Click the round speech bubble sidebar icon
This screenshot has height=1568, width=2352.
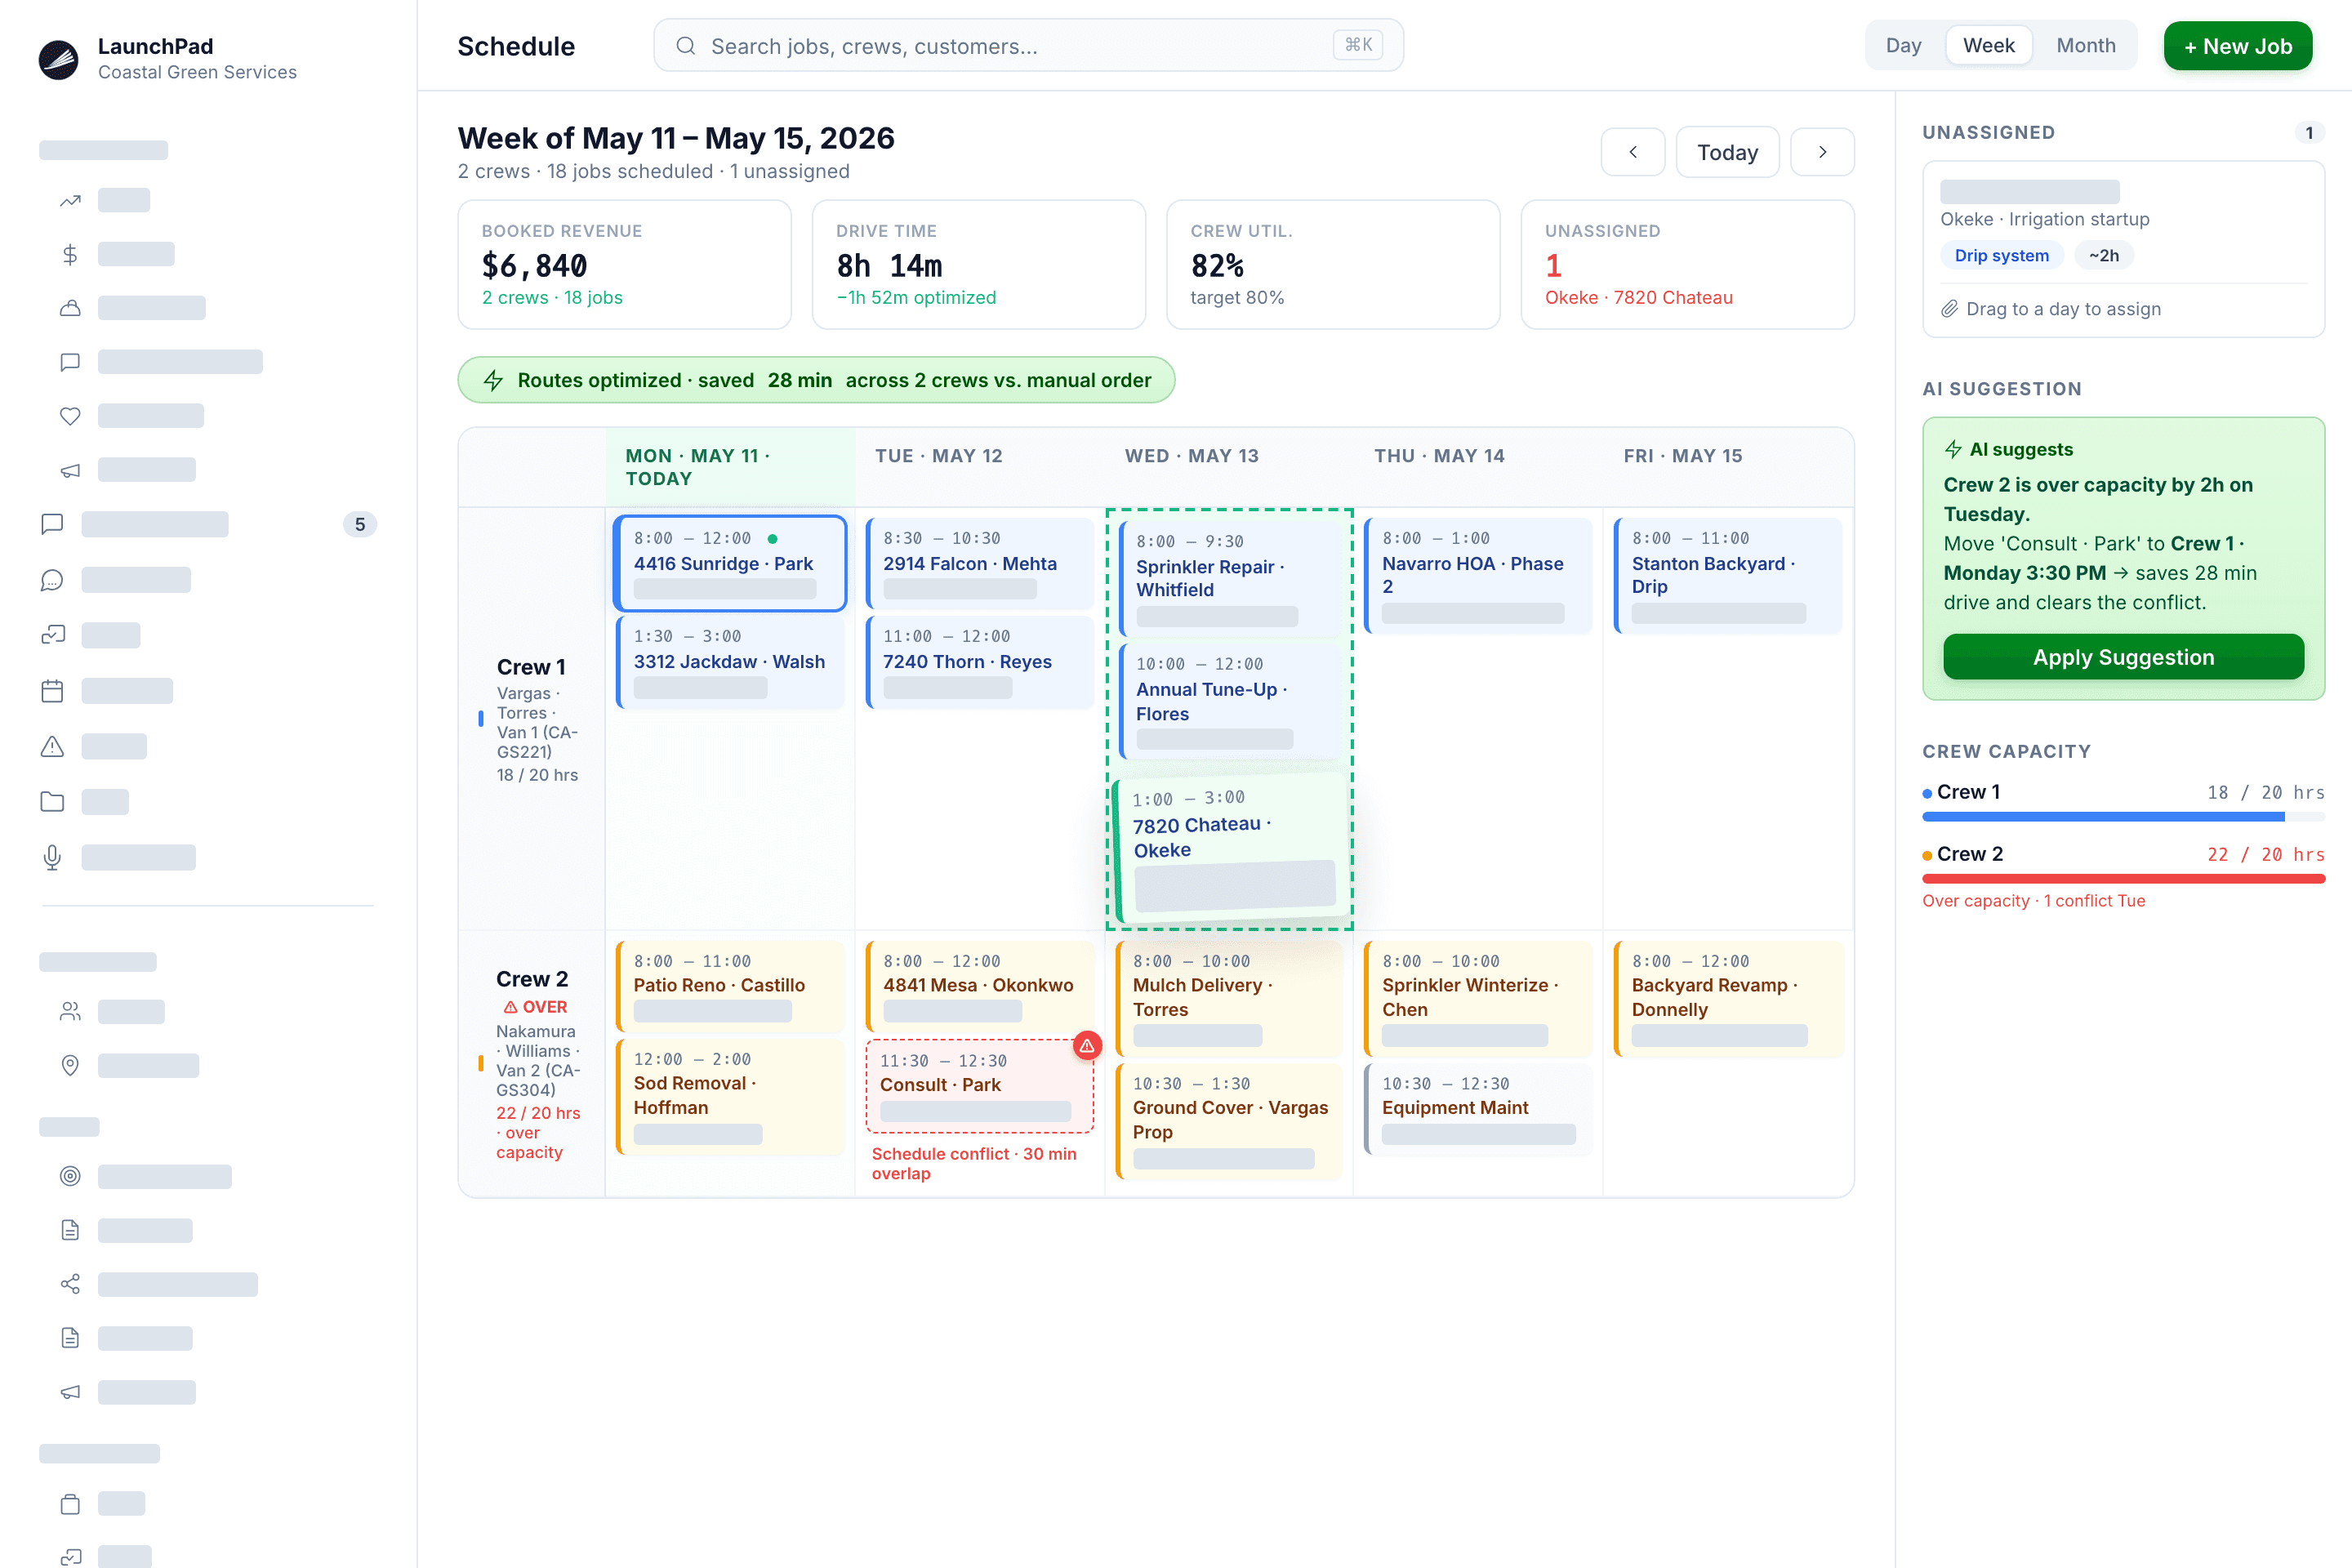click(x=52, y=580)
